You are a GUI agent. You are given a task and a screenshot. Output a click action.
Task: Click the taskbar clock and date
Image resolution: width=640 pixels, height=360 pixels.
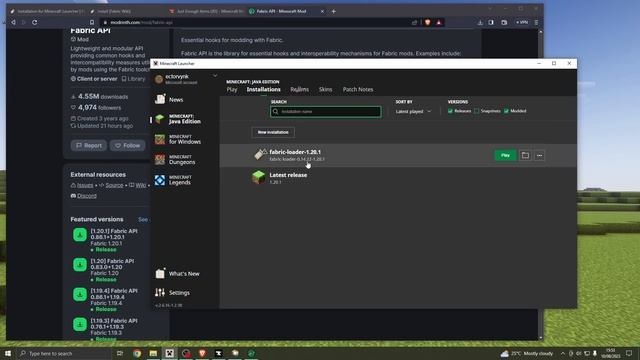(611, 353)
